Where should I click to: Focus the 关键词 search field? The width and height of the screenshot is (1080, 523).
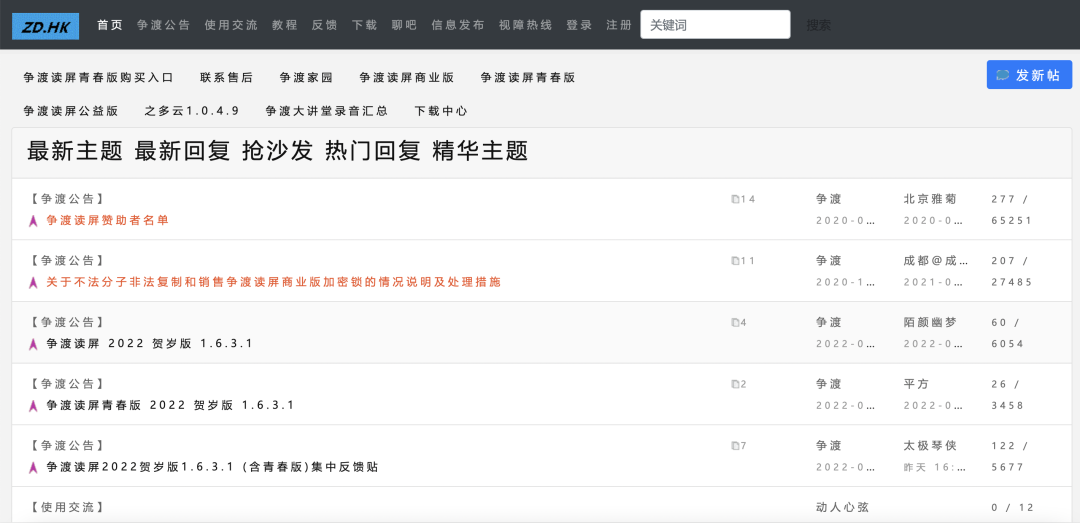click(716, 25)
